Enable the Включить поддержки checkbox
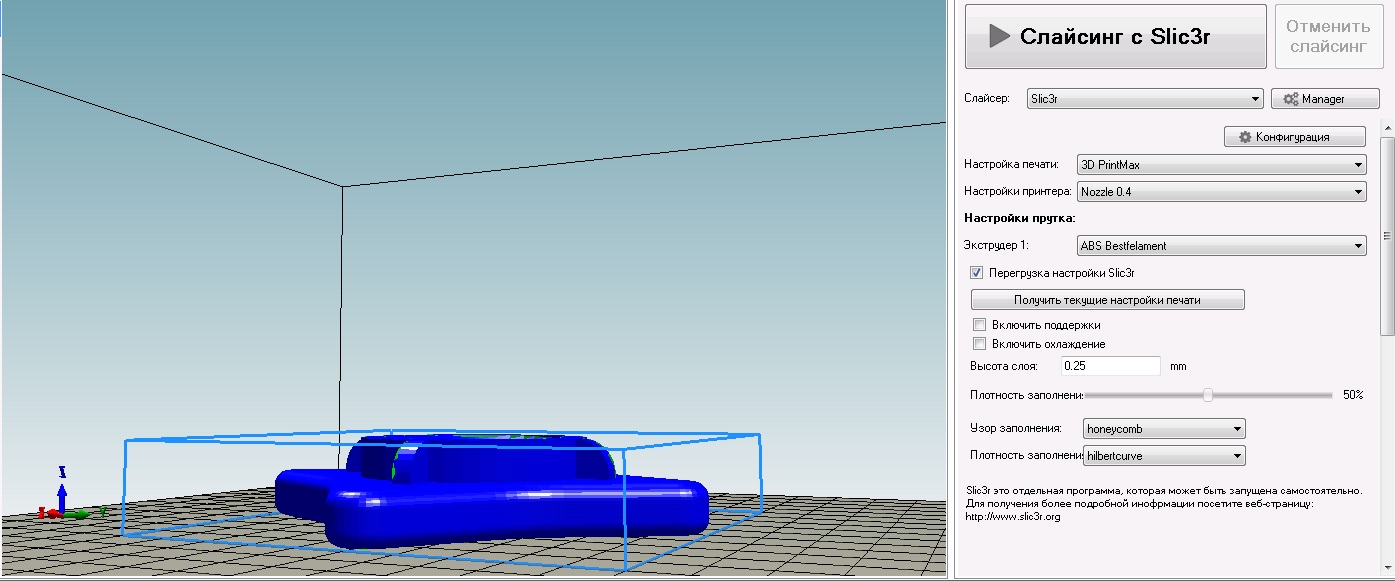 click(x=980, y=325)
